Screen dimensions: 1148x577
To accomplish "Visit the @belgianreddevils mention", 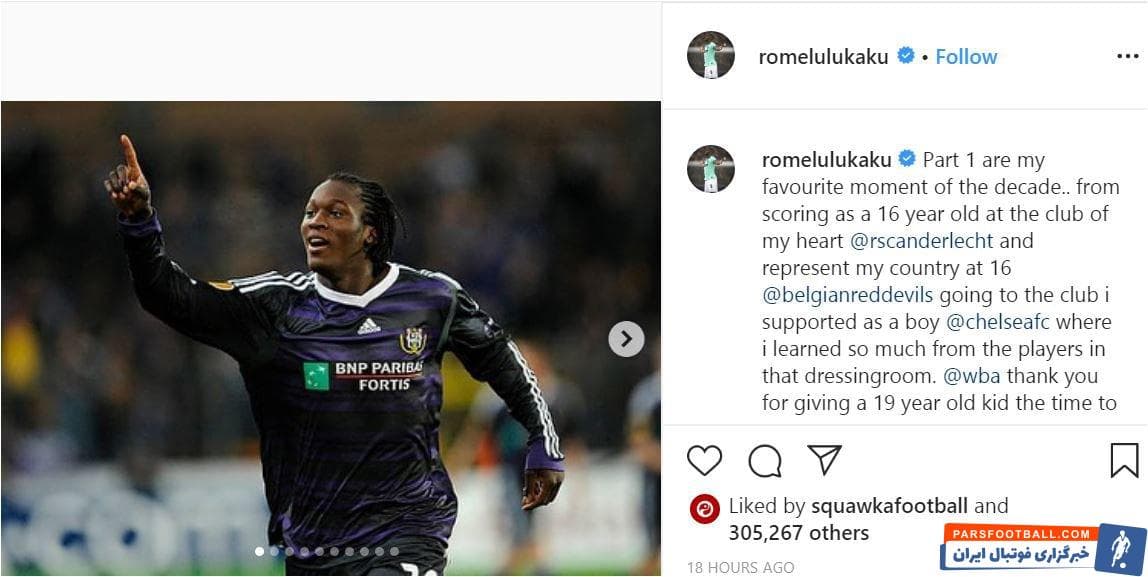I will pos(848,295).
